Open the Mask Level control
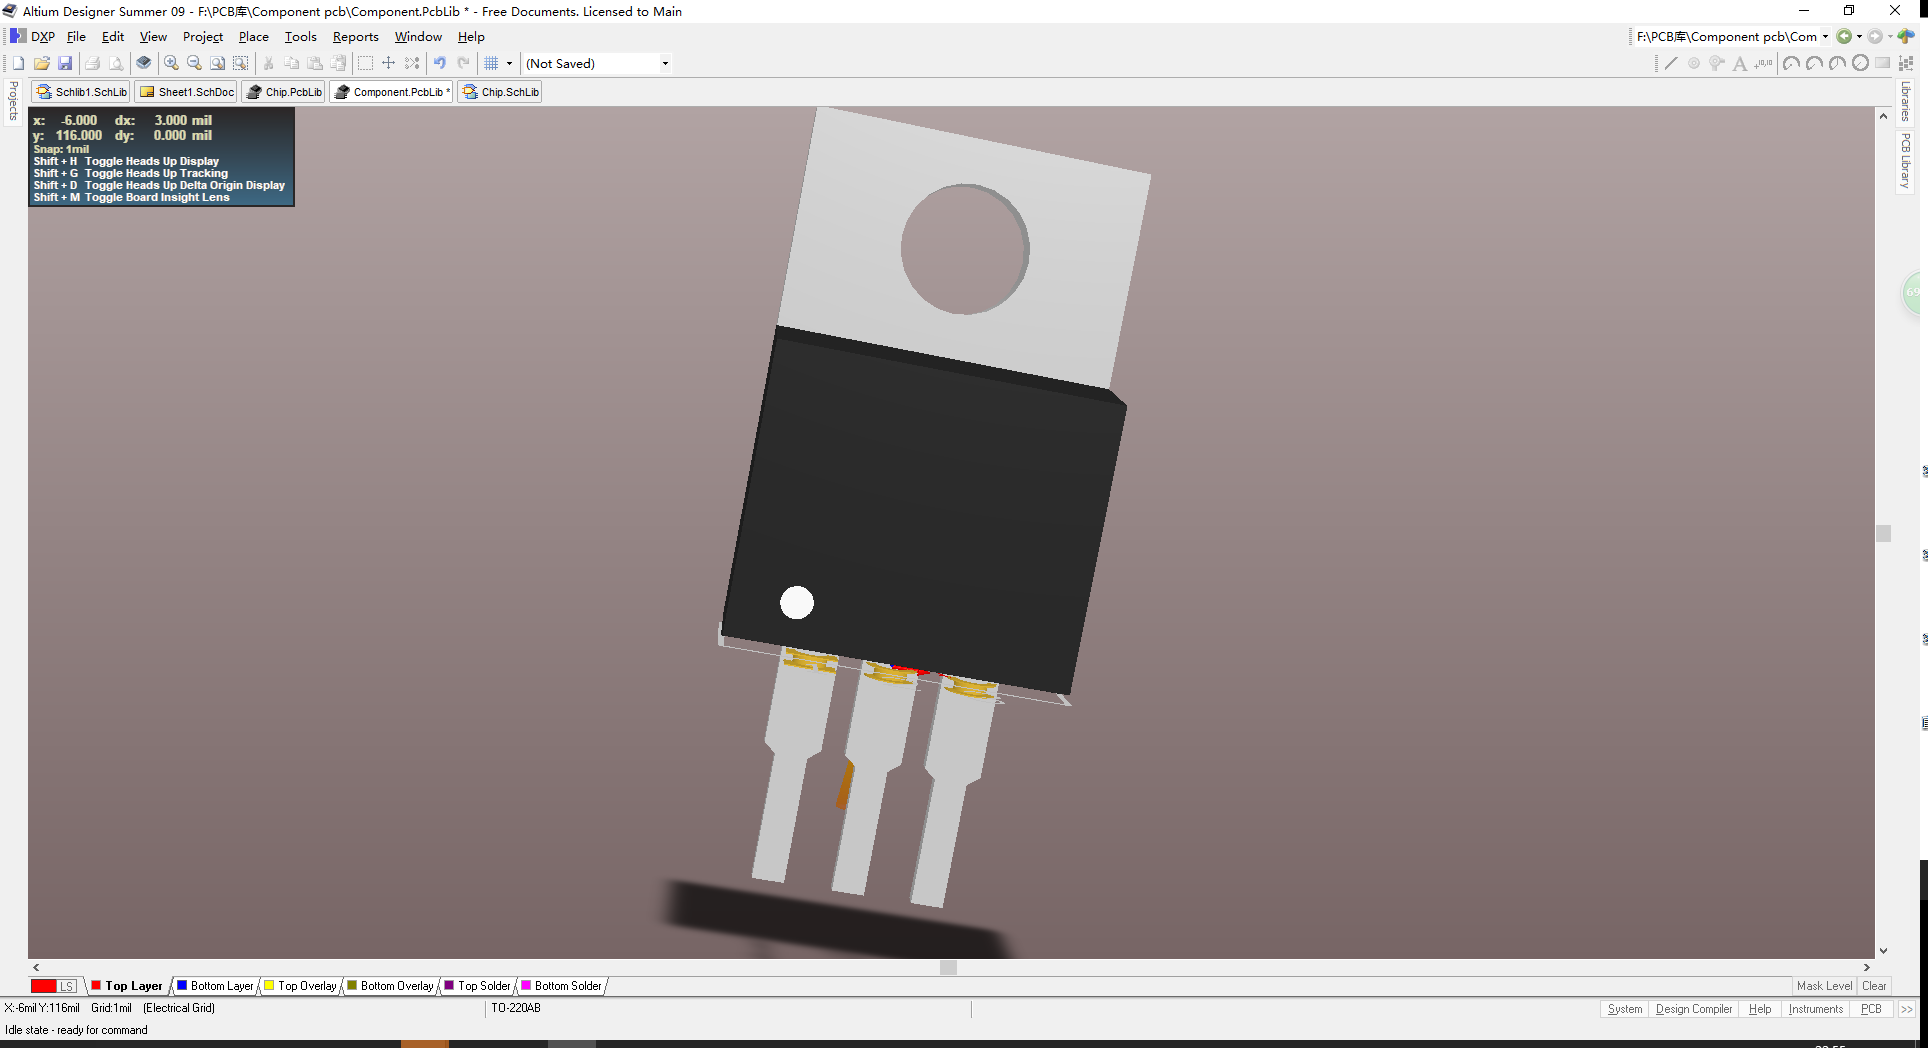 click(x=1824, y=986)
